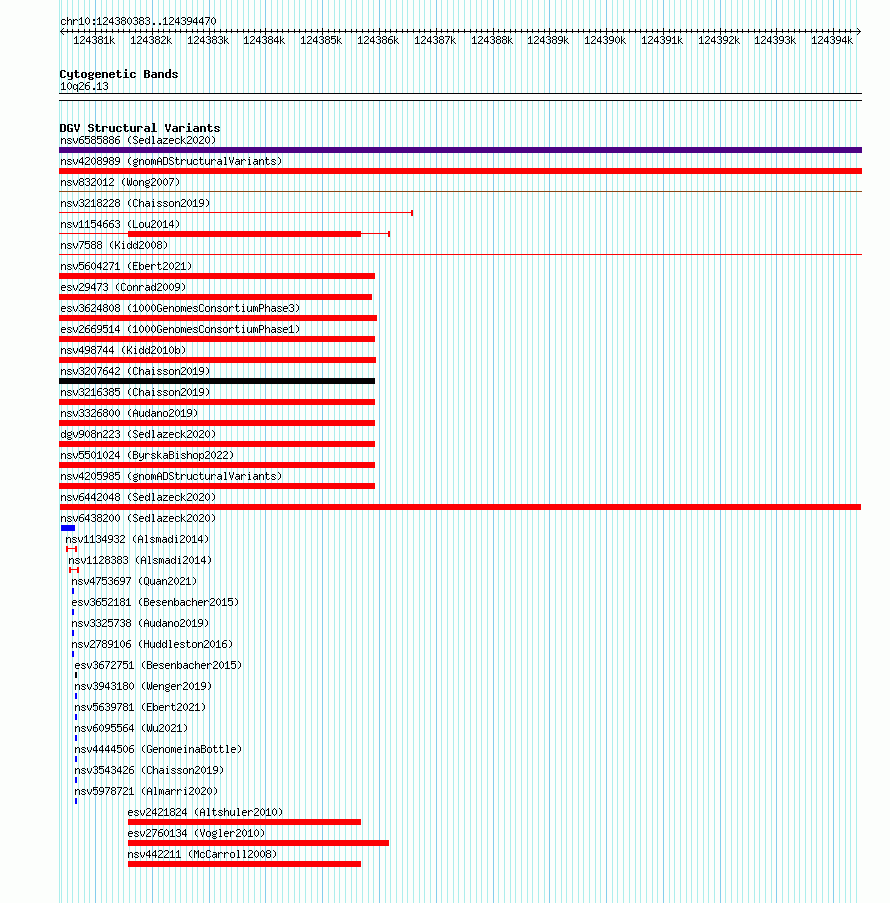Image resolution: width=890 pixels, height=903 pixels.
Task: Click nsv4205985 (gnomADStructuralVariants) label
Action: click(171, 476)
